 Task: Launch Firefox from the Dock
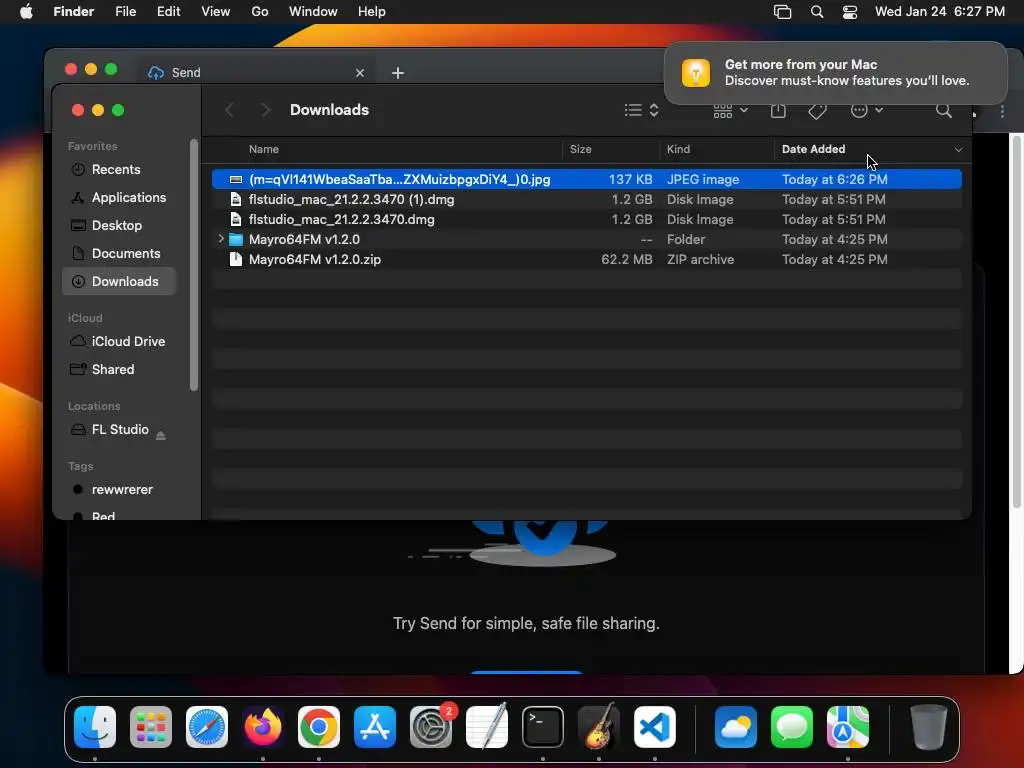click(x=263, y=727)
